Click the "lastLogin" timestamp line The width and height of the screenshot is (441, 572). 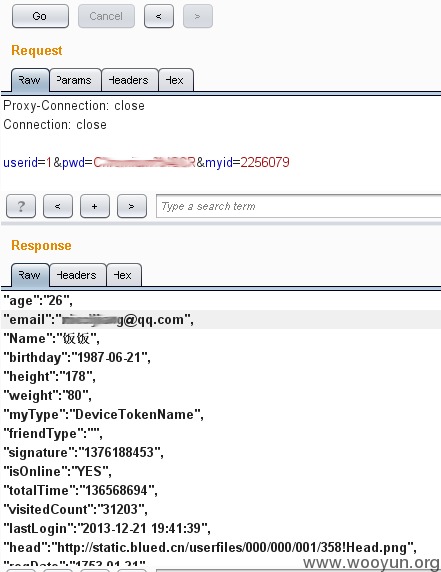pyautogui.click(x=107, y=528)
